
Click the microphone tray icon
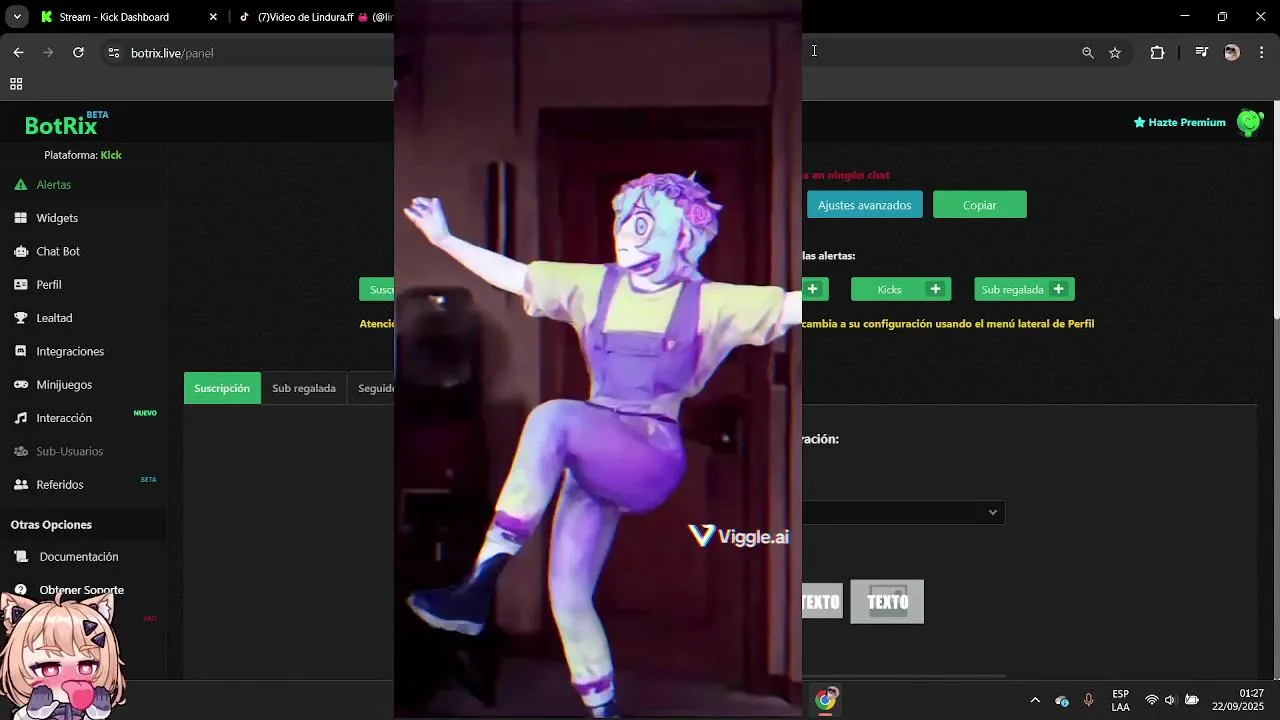point(1088,700)
